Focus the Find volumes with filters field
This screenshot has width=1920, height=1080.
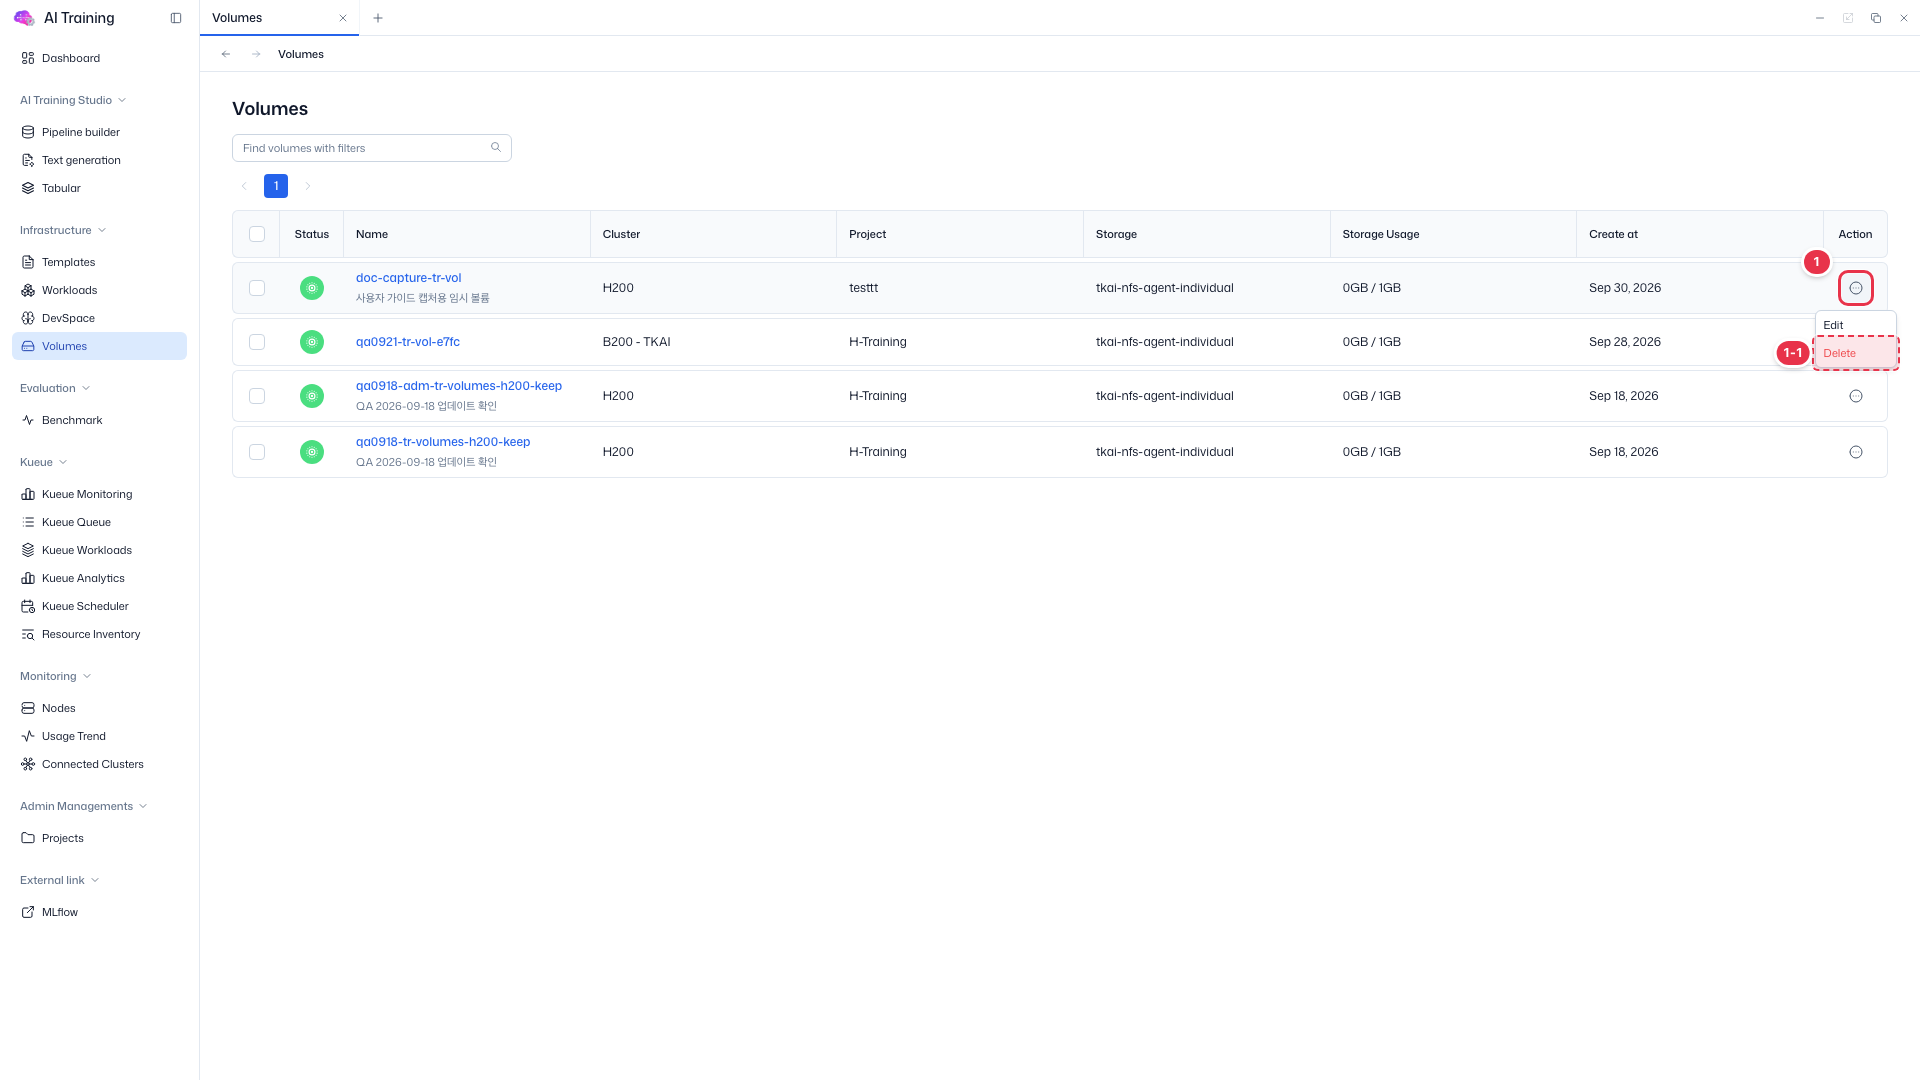(372, 148)
